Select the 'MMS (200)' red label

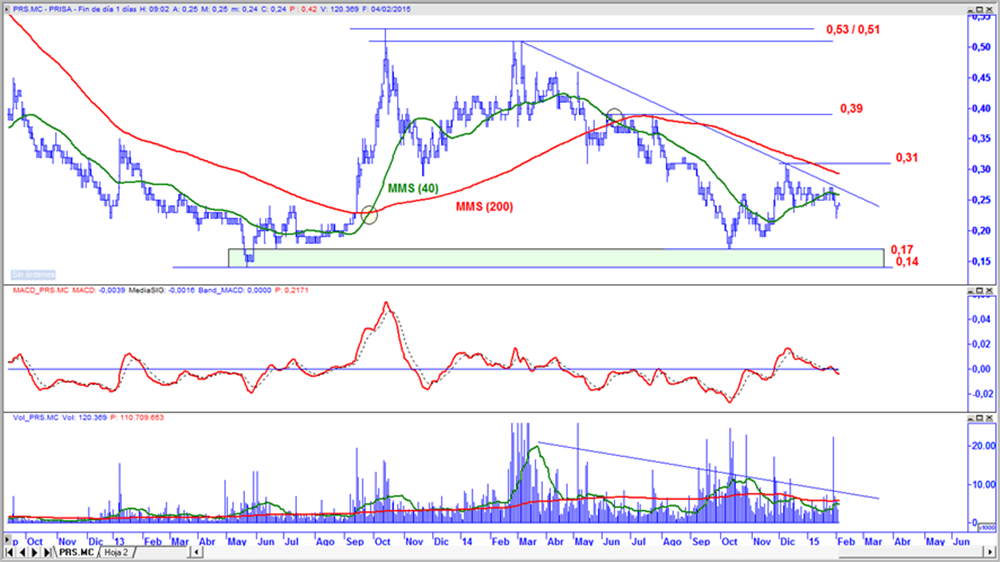click(484, 207)
